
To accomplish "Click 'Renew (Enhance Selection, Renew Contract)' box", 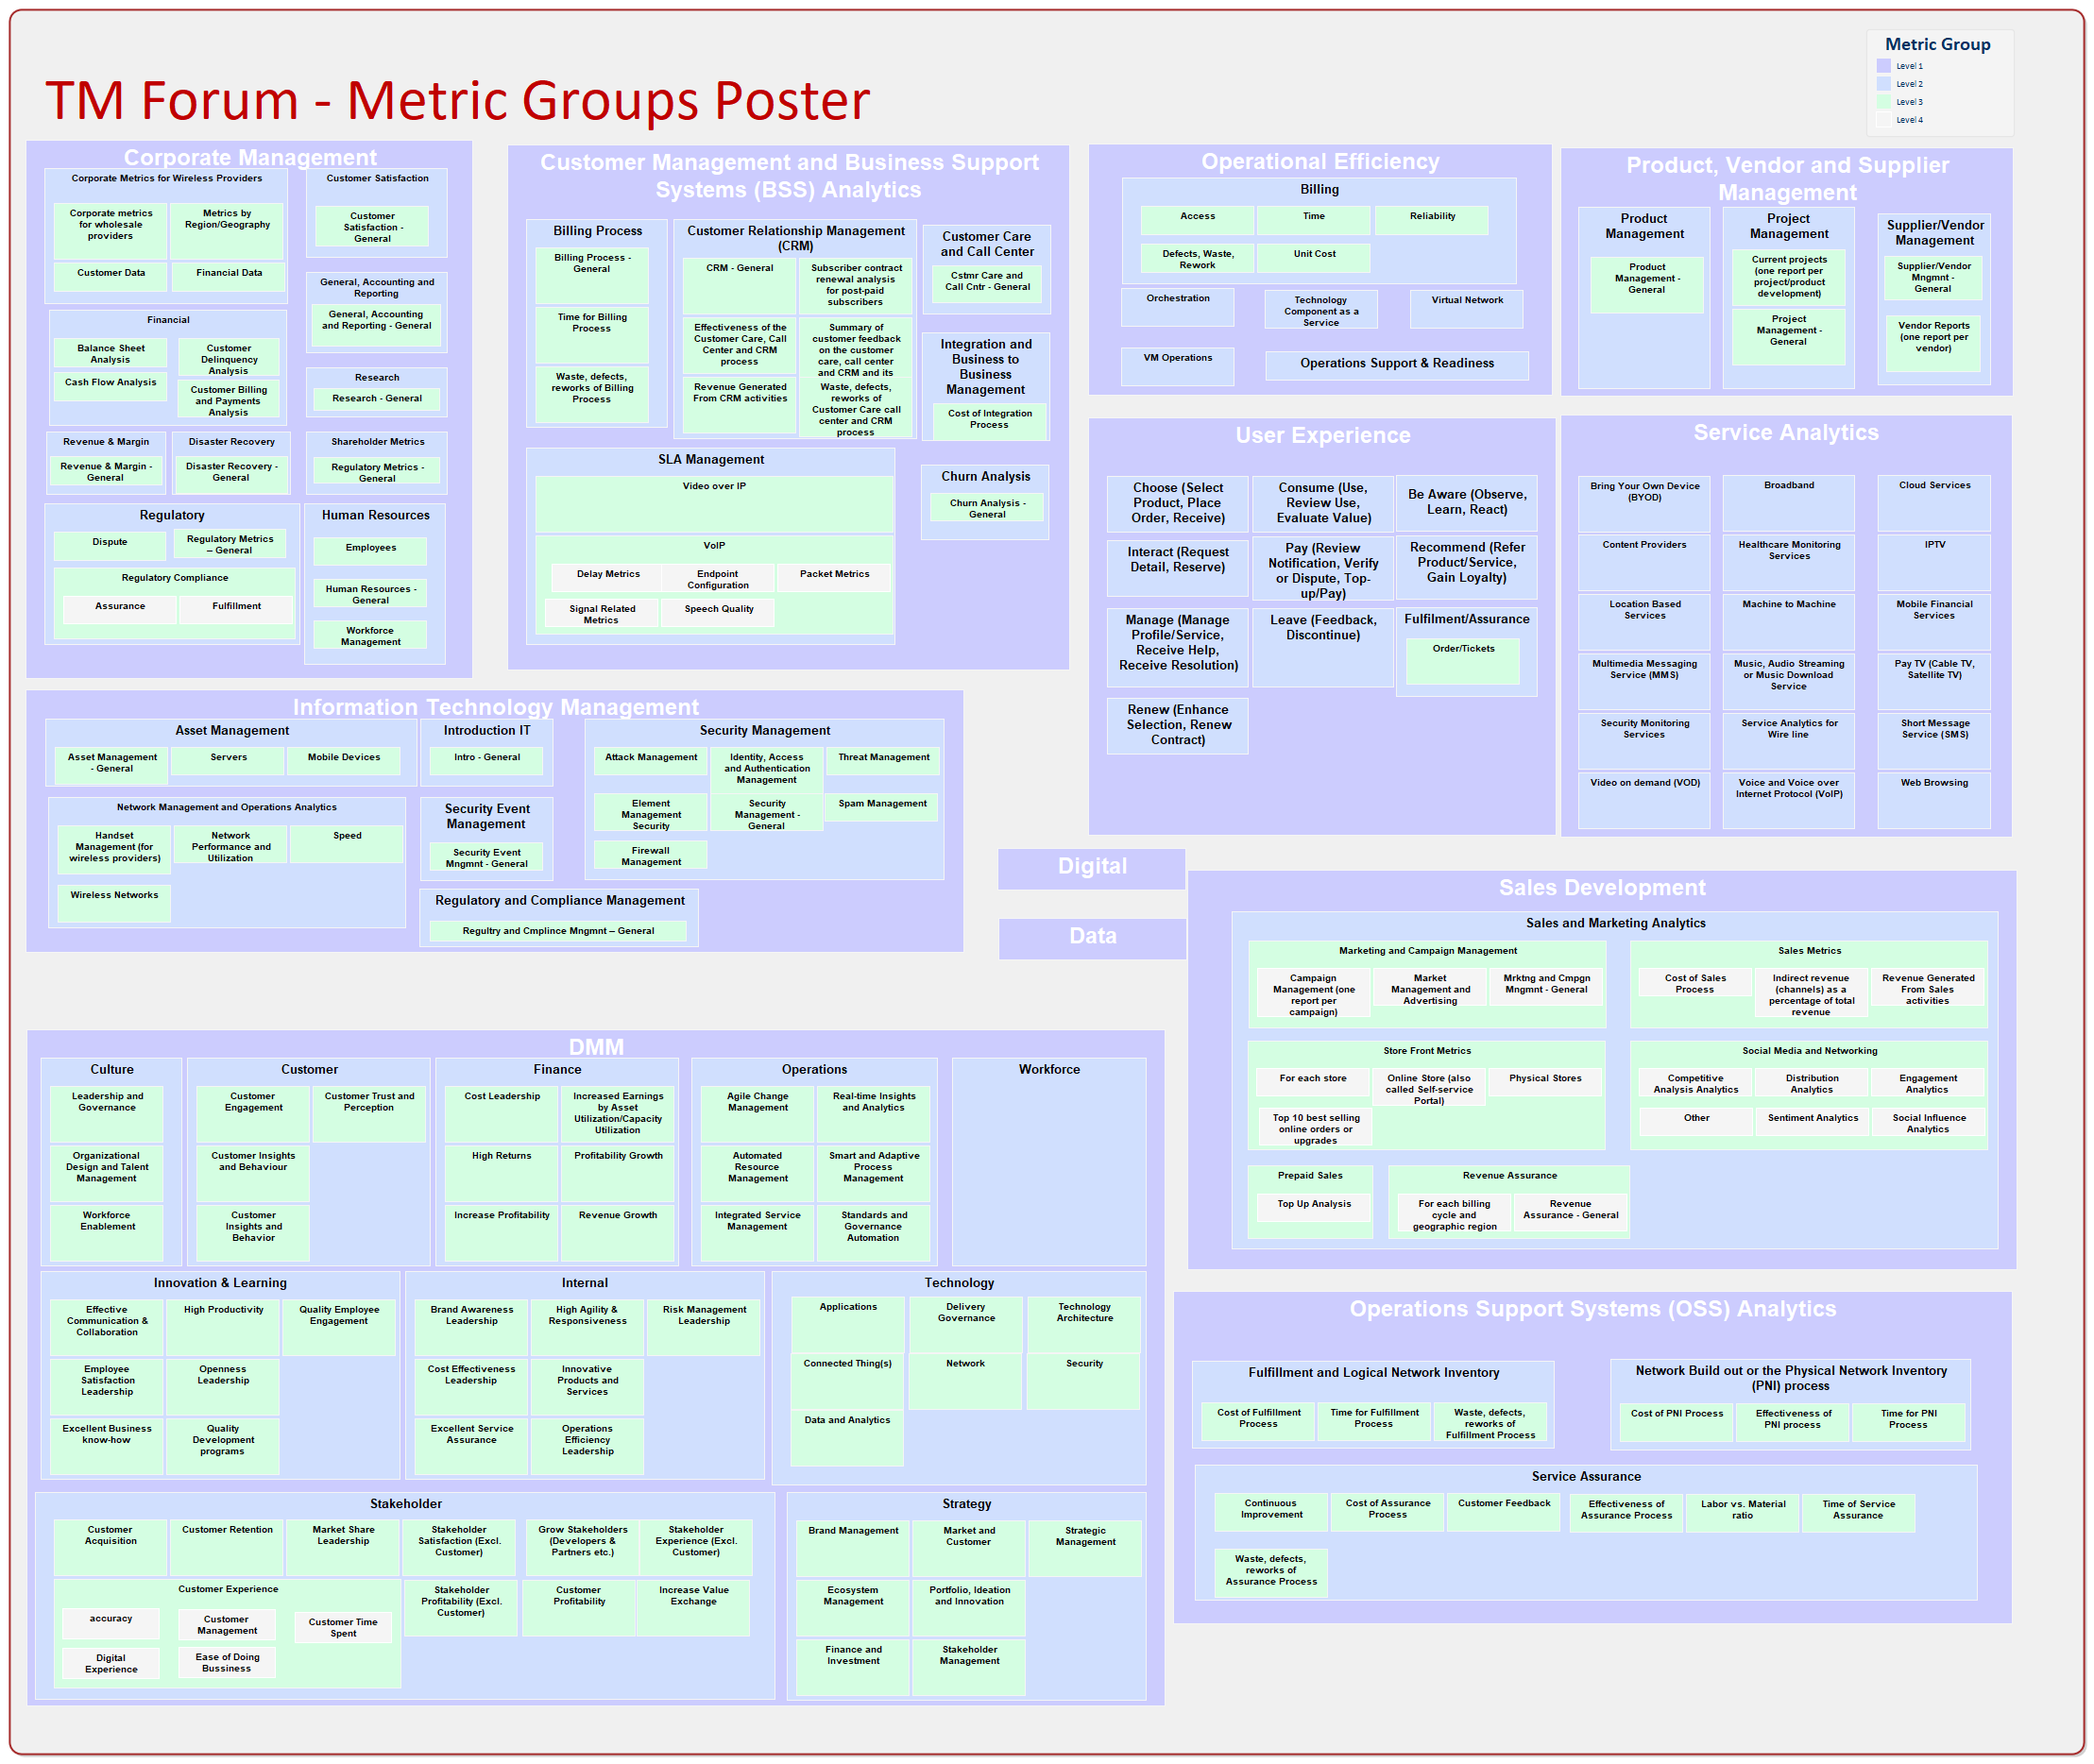I will [1178, 726].
